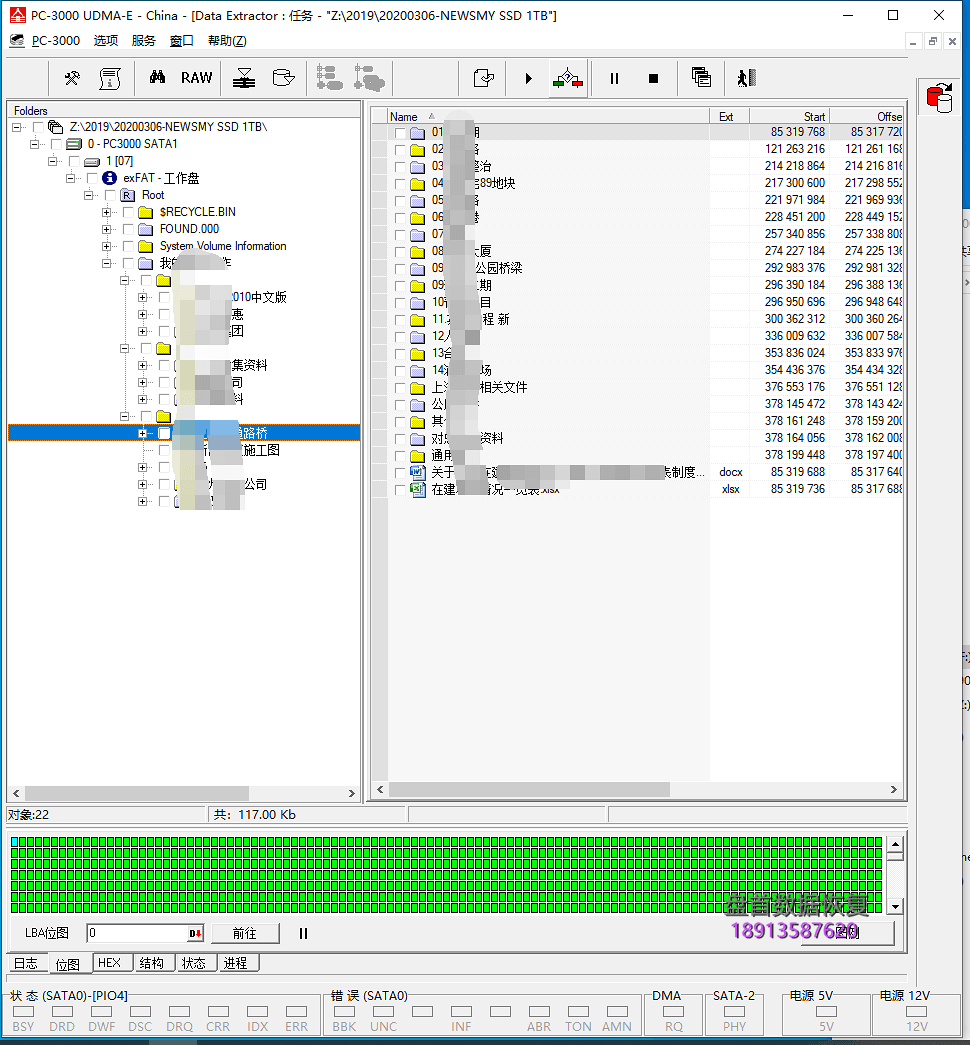Expand the $RECYCLE.BIN tree node
The width and height of the screenshot is (970, 1045).
(x=106, y=212)
